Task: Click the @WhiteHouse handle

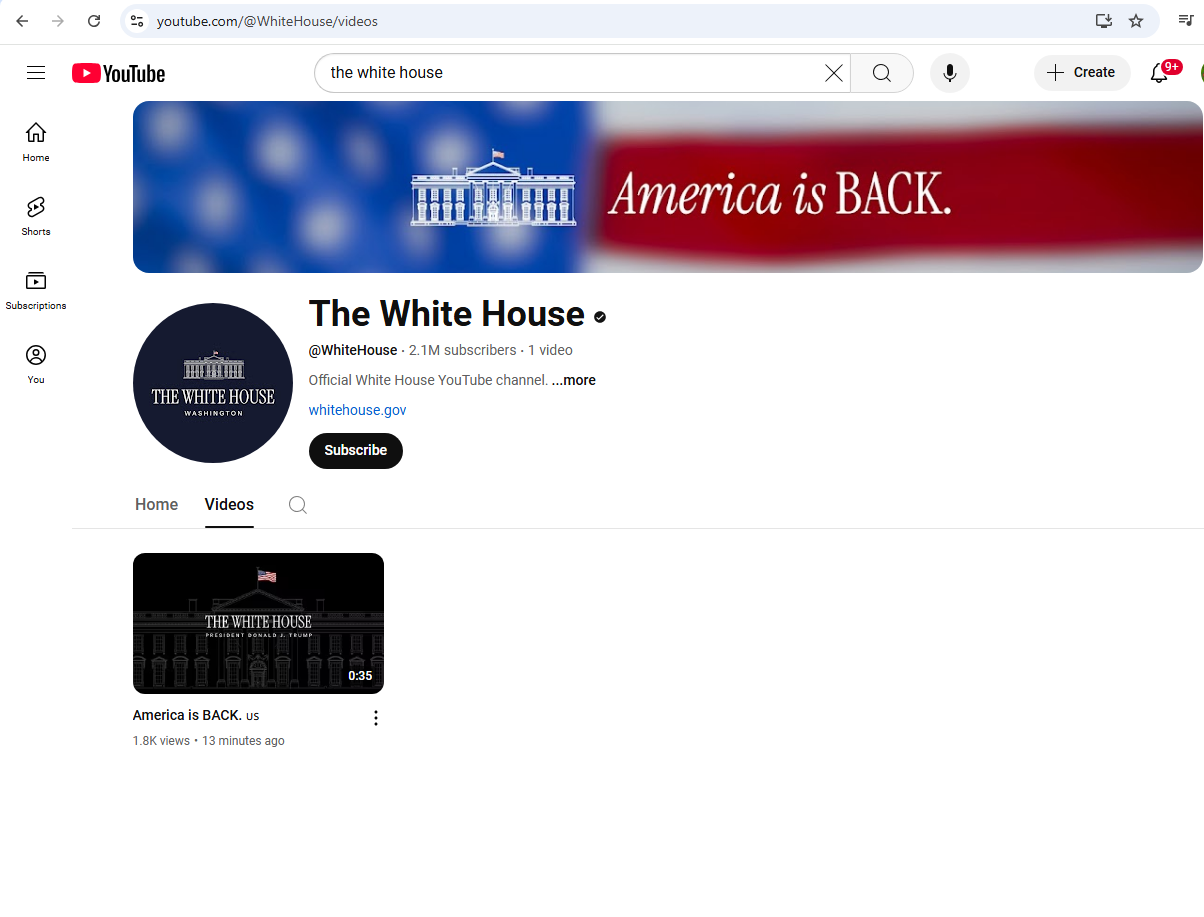Action: 353,350
